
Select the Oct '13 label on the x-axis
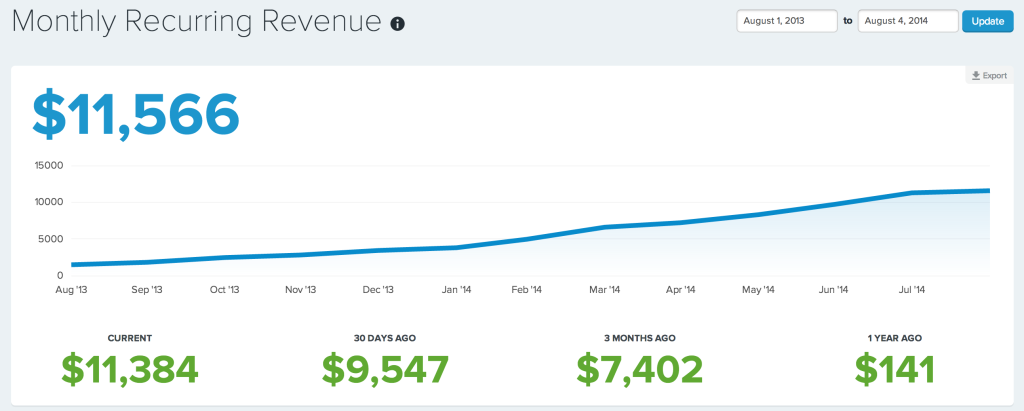tap(224, 290)
